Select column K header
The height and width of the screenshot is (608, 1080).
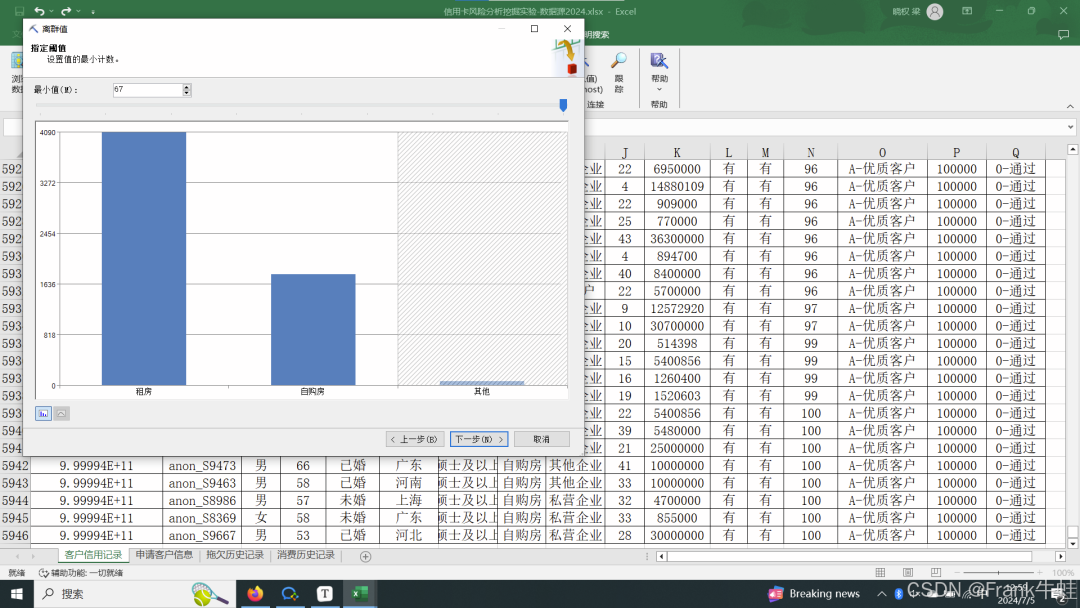(677, 152)
